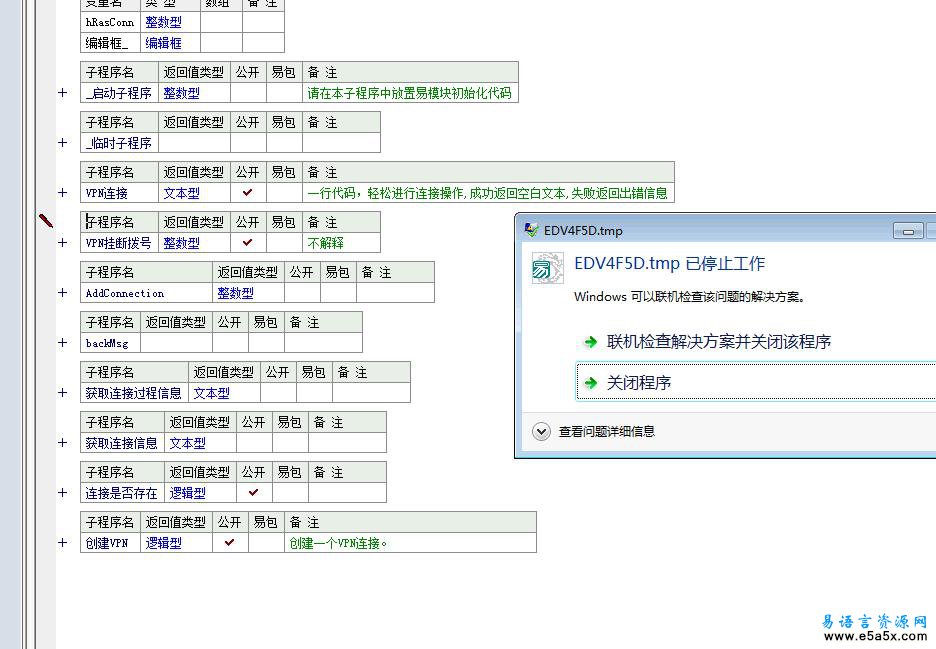936x649 pixels.
Task: Expand the AddConnection subroutine
Action: click(x=63, y=293)
